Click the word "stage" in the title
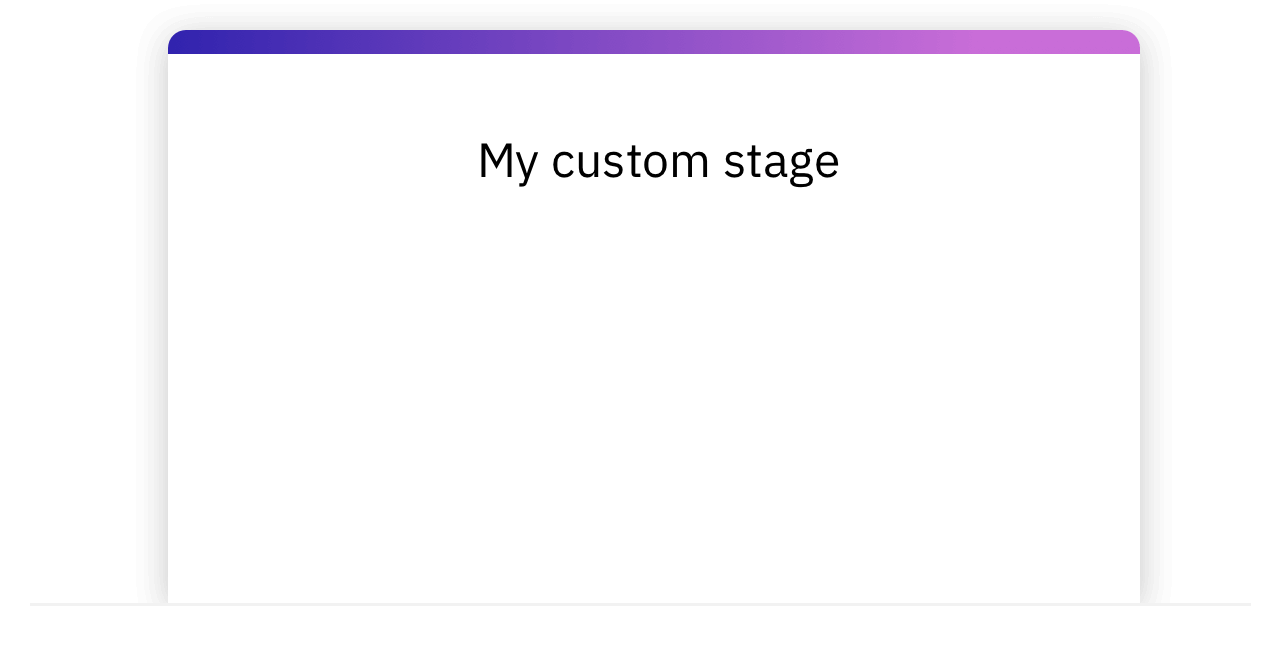Screen dimensions: 1266x651 (x=782, y=163)
